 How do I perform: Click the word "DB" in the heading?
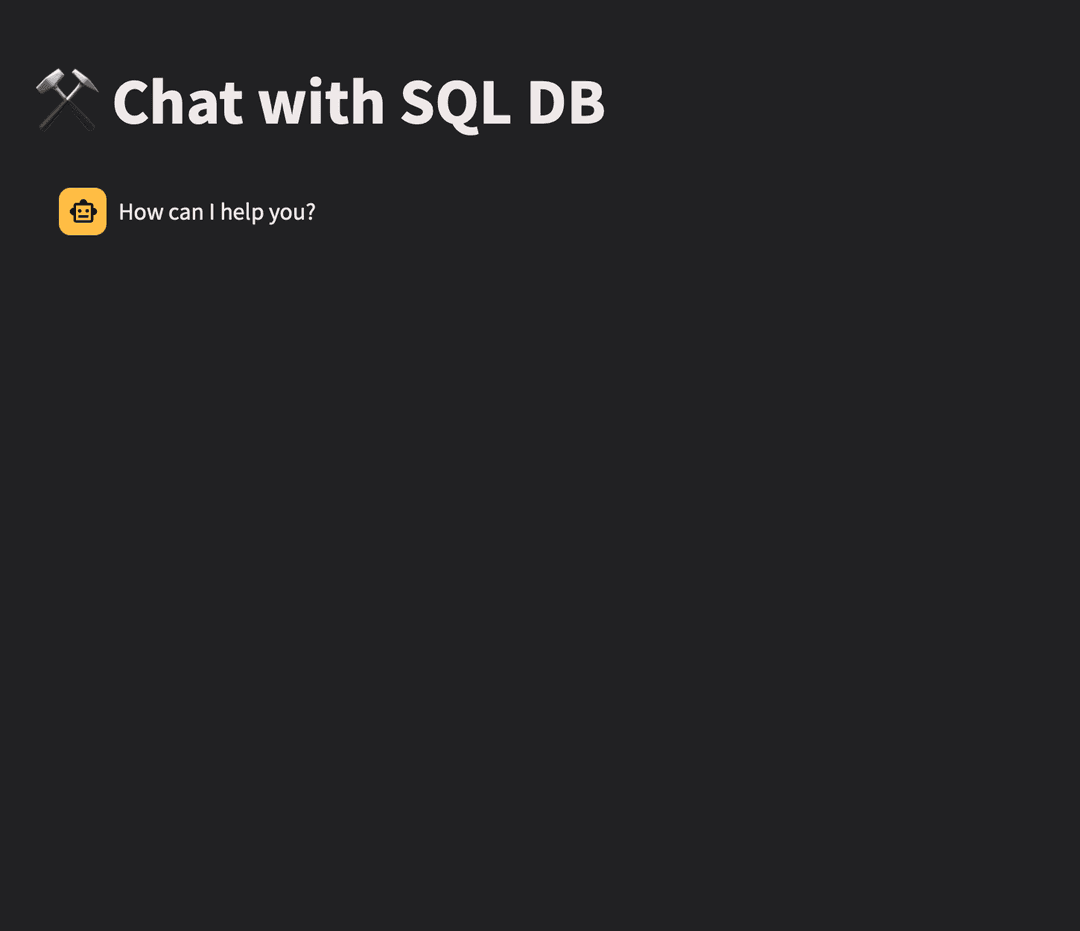[x=566, y=103]
